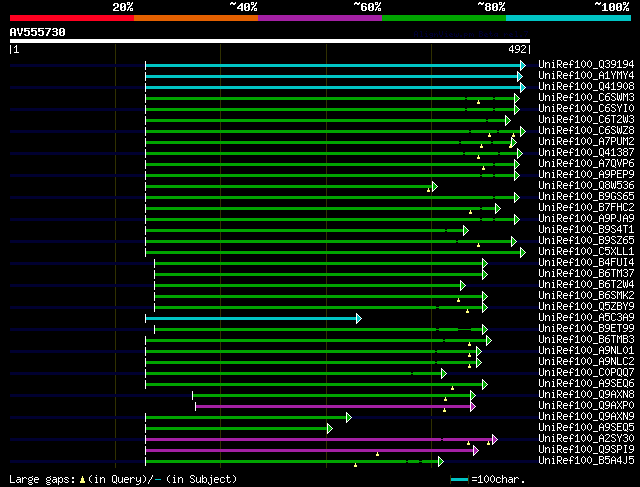Click the cyan ~100% identity legend segment
The image size is (640, 487).
tap(569, 18)
